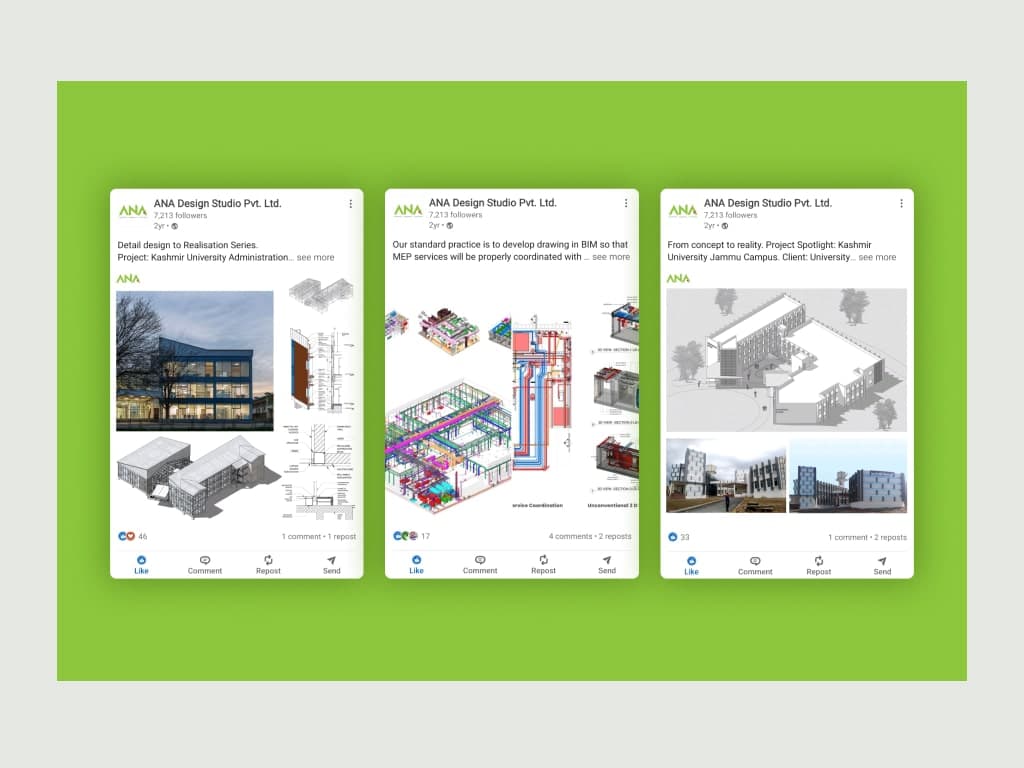Send the Detail design to Realisation Series post

pos(332,564)
